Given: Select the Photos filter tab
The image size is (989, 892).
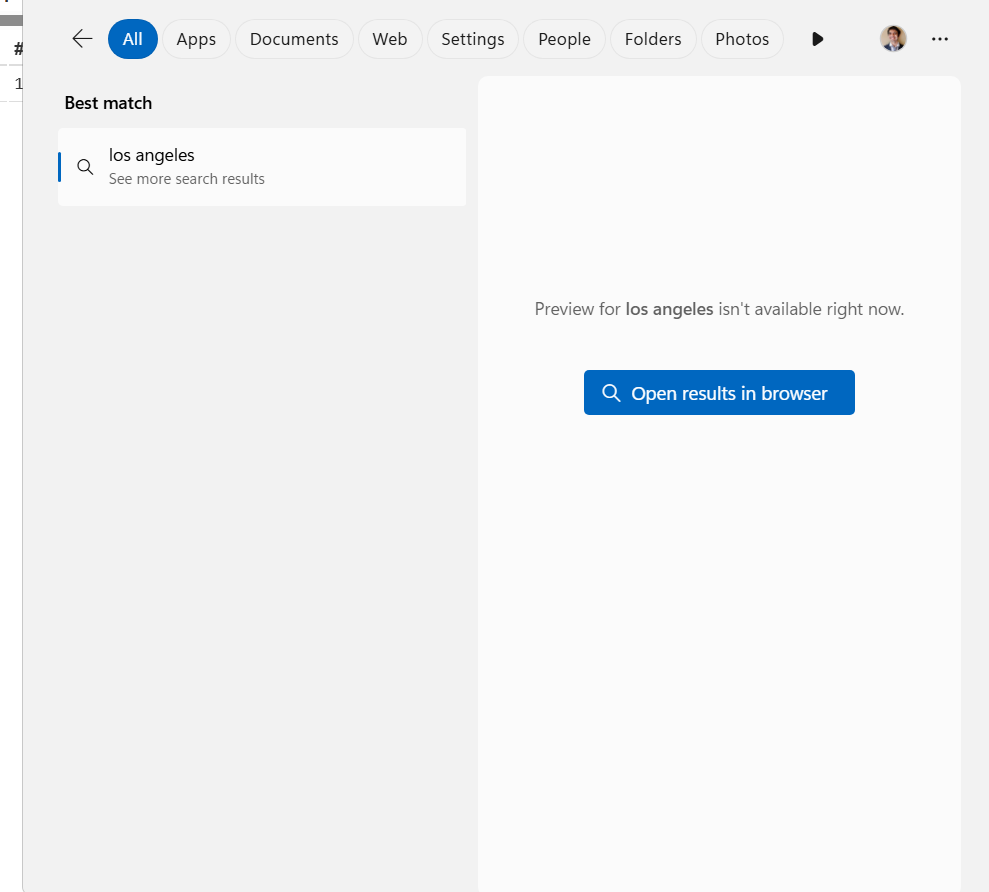Looking at the screenshot, I should click(x=742, y=39).
